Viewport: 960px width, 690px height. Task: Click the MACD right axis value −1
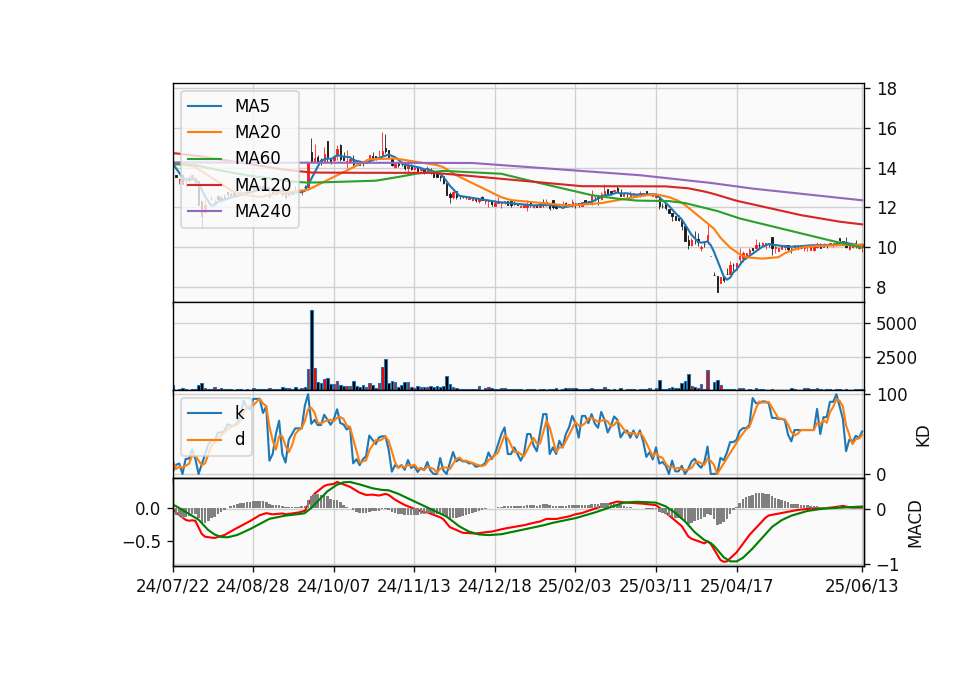(x=888, y=564)
